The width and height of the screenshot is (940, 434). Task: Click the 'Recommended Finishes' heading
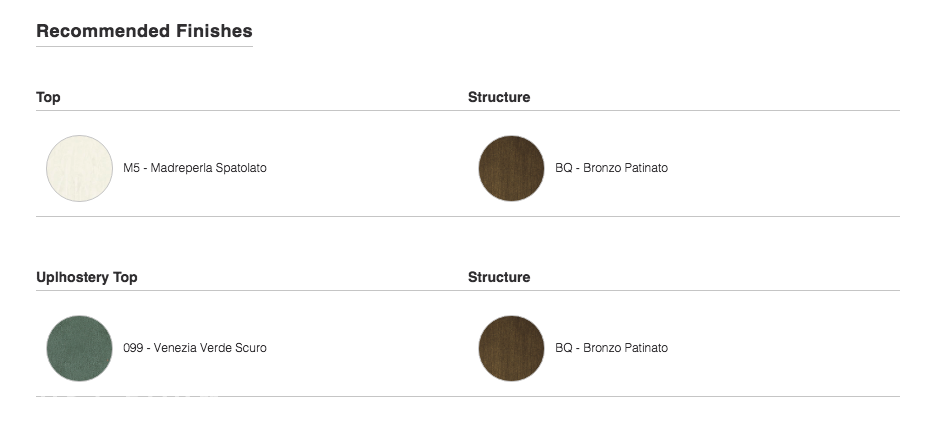pyautogui.click(x=144, y=31)
